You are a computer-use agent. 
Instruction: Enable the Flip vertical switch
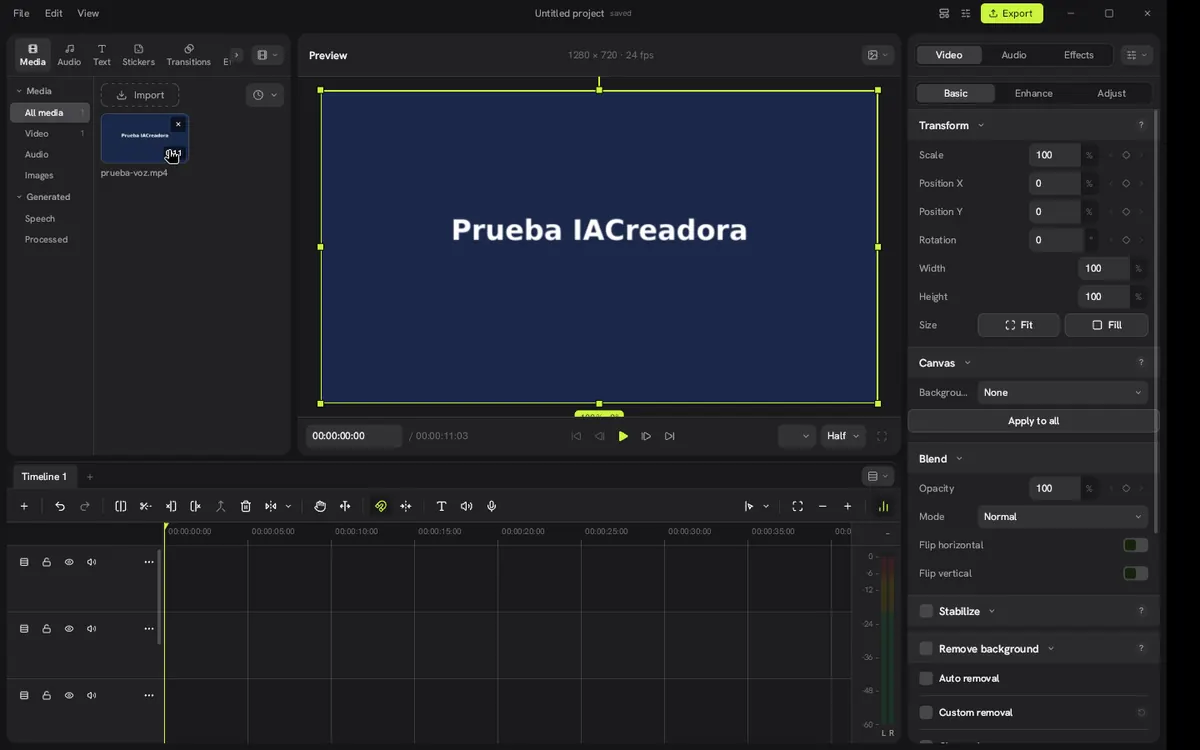[1135, 573]
